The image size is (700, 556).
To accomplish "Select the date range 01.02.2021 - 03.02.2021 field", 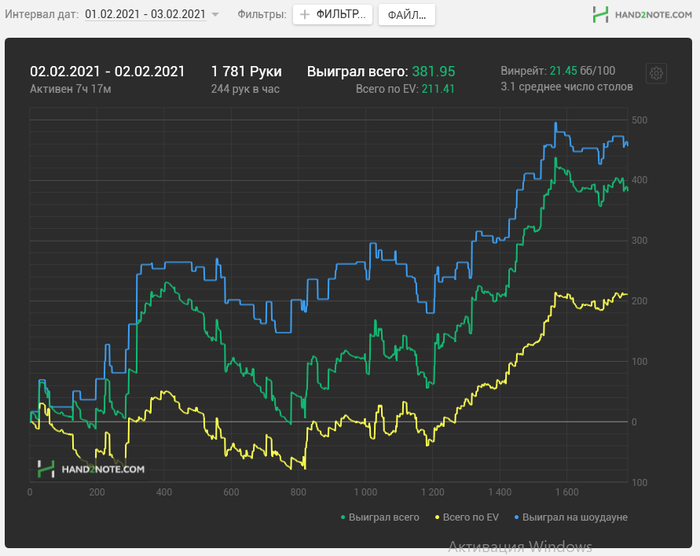I will [x=145, y=14].
